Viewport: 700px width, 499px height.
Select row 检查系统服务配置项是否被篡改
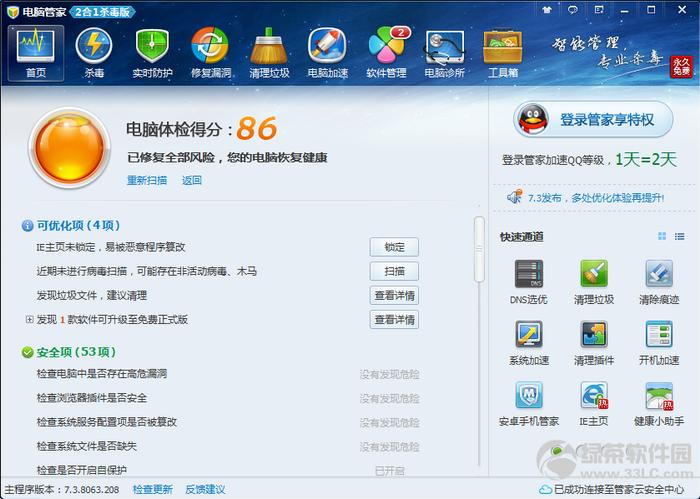click(228, 422)
